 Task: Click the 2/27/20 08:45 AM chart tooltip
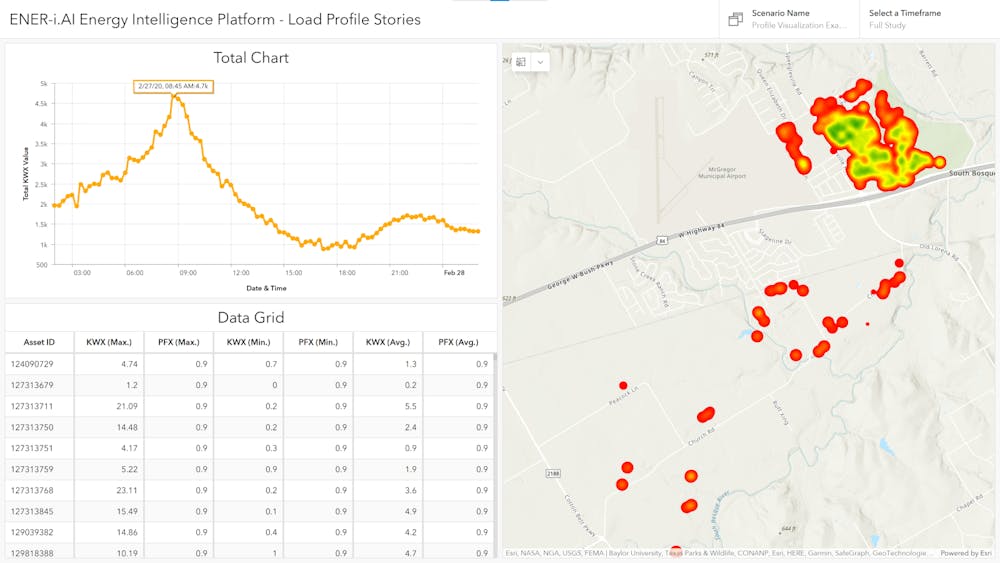[173, 86]
